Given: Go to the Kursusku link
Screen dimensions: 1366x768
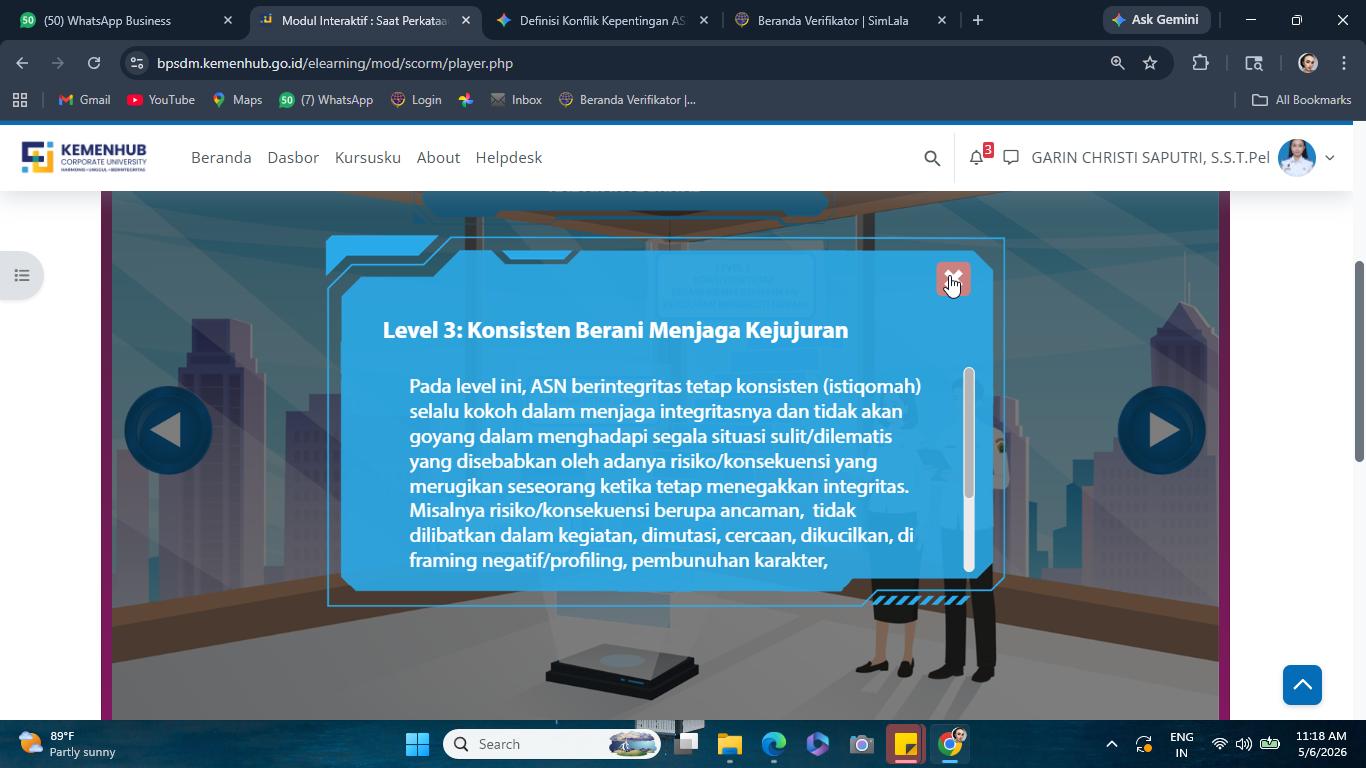Looking at the screenshot, I should coord(368,157).
